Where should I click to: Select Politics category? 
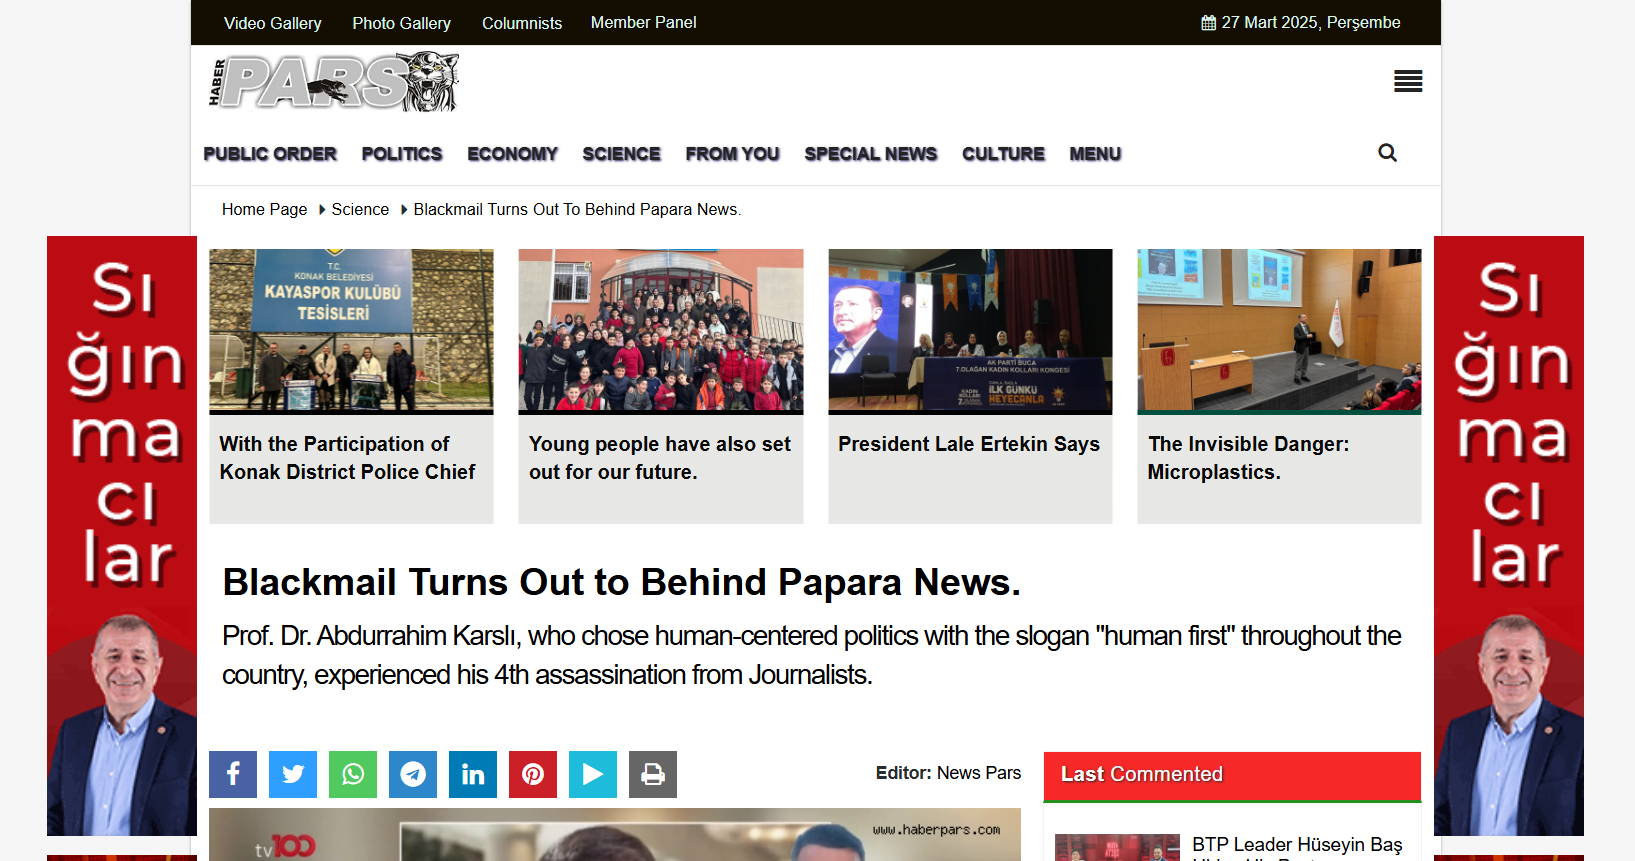click(x=402, y=154)
